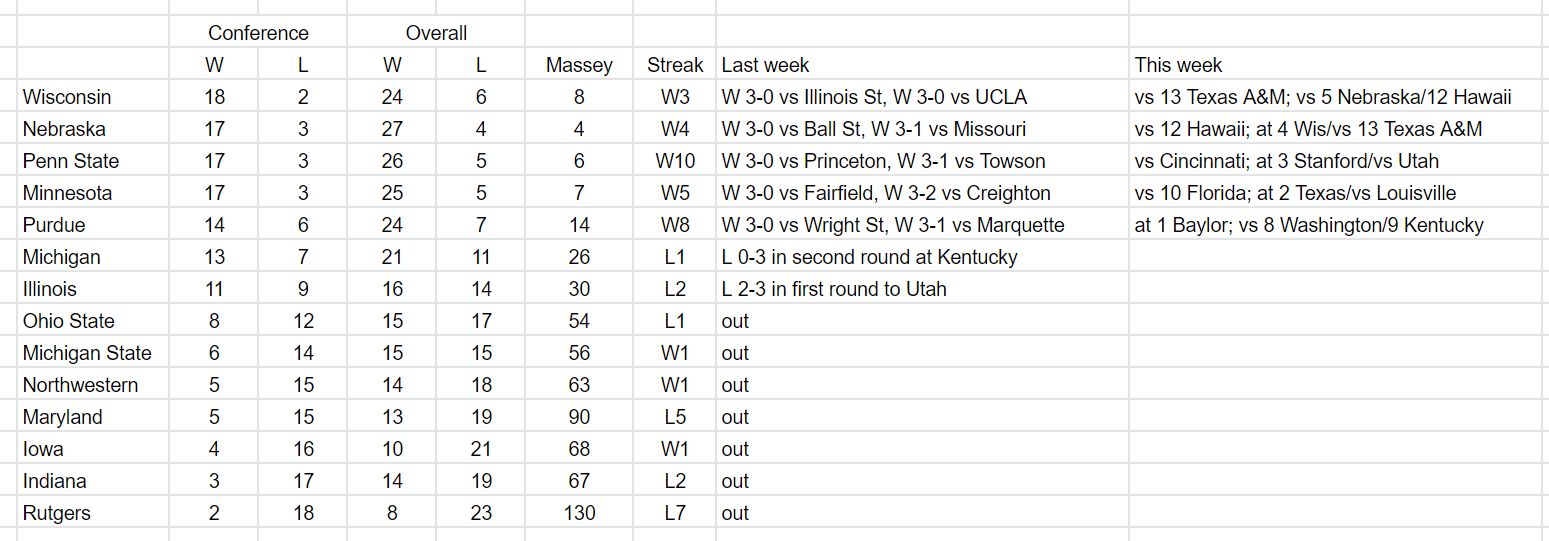1549x541 pixels.
Task: Click the Massey column header
Action: click(x=579, y=65)
